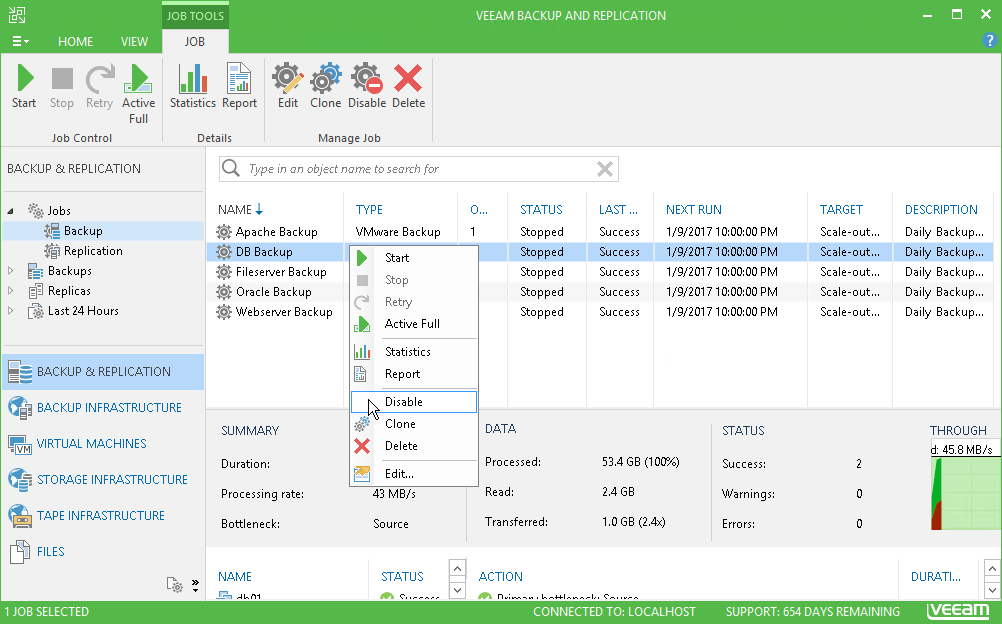Expand the Replicas tree node

click(11, 291)
